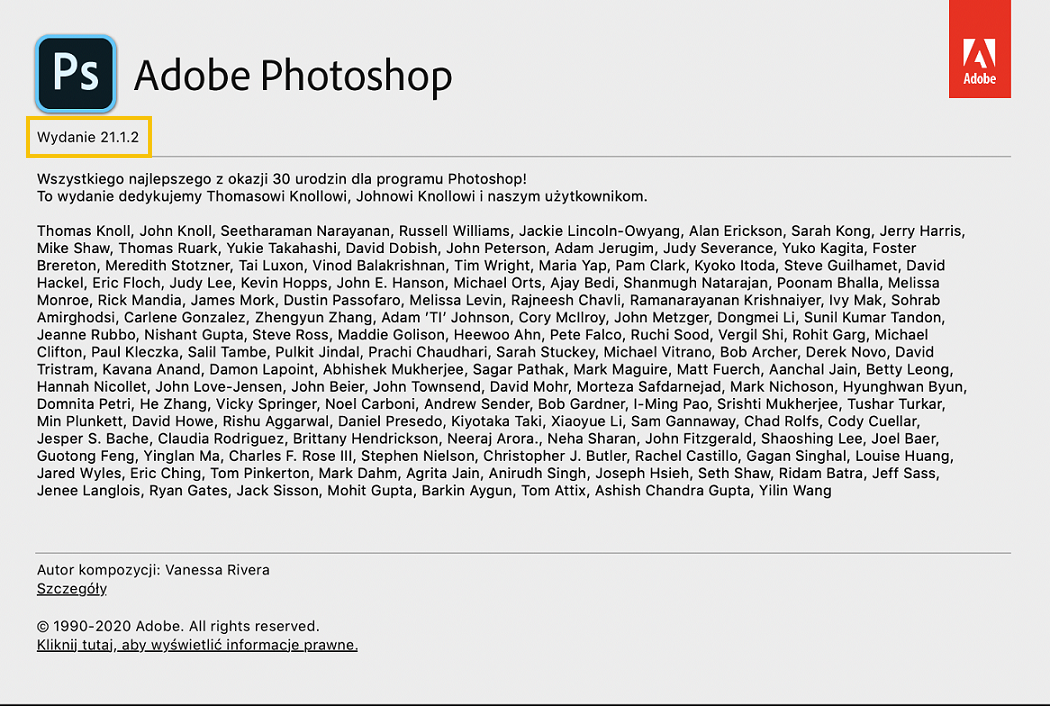
Task: Click 'Charles F. Rose III' in credits
Action: pos(292,456)
